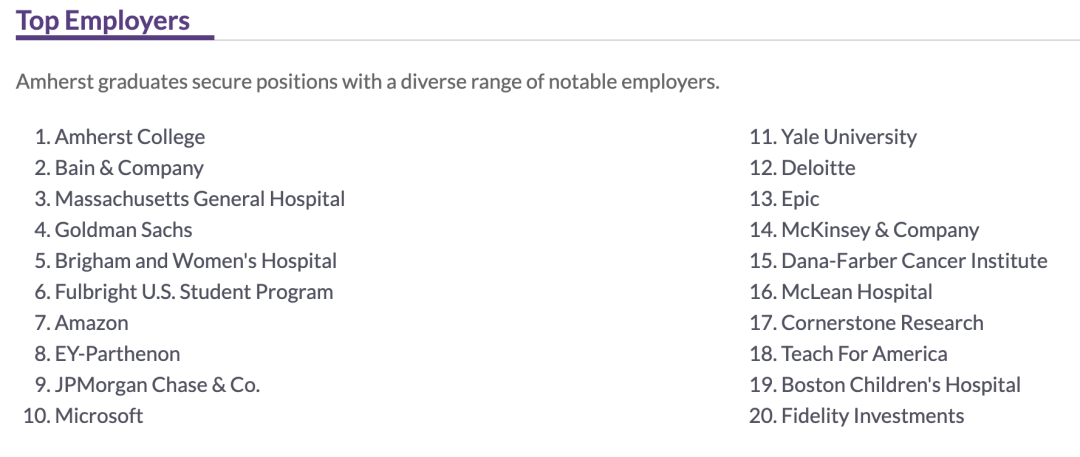Select Massachusetts General Hospital entry
The height and width of the screenshot is (457, 1080).
pyautogui.click(x=199, y=199)
